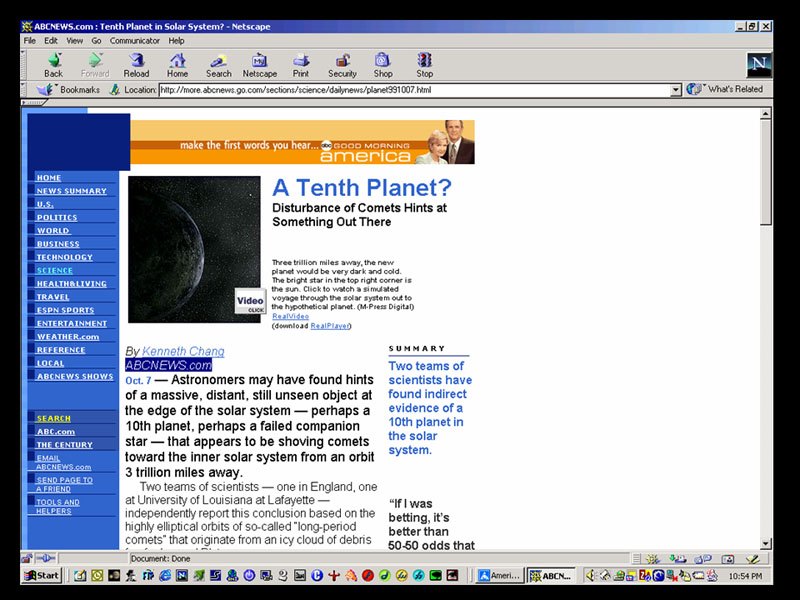Click the speaker volume tray icon
Image resolution: width=800 pixels, height=600 pixels.
590,576
